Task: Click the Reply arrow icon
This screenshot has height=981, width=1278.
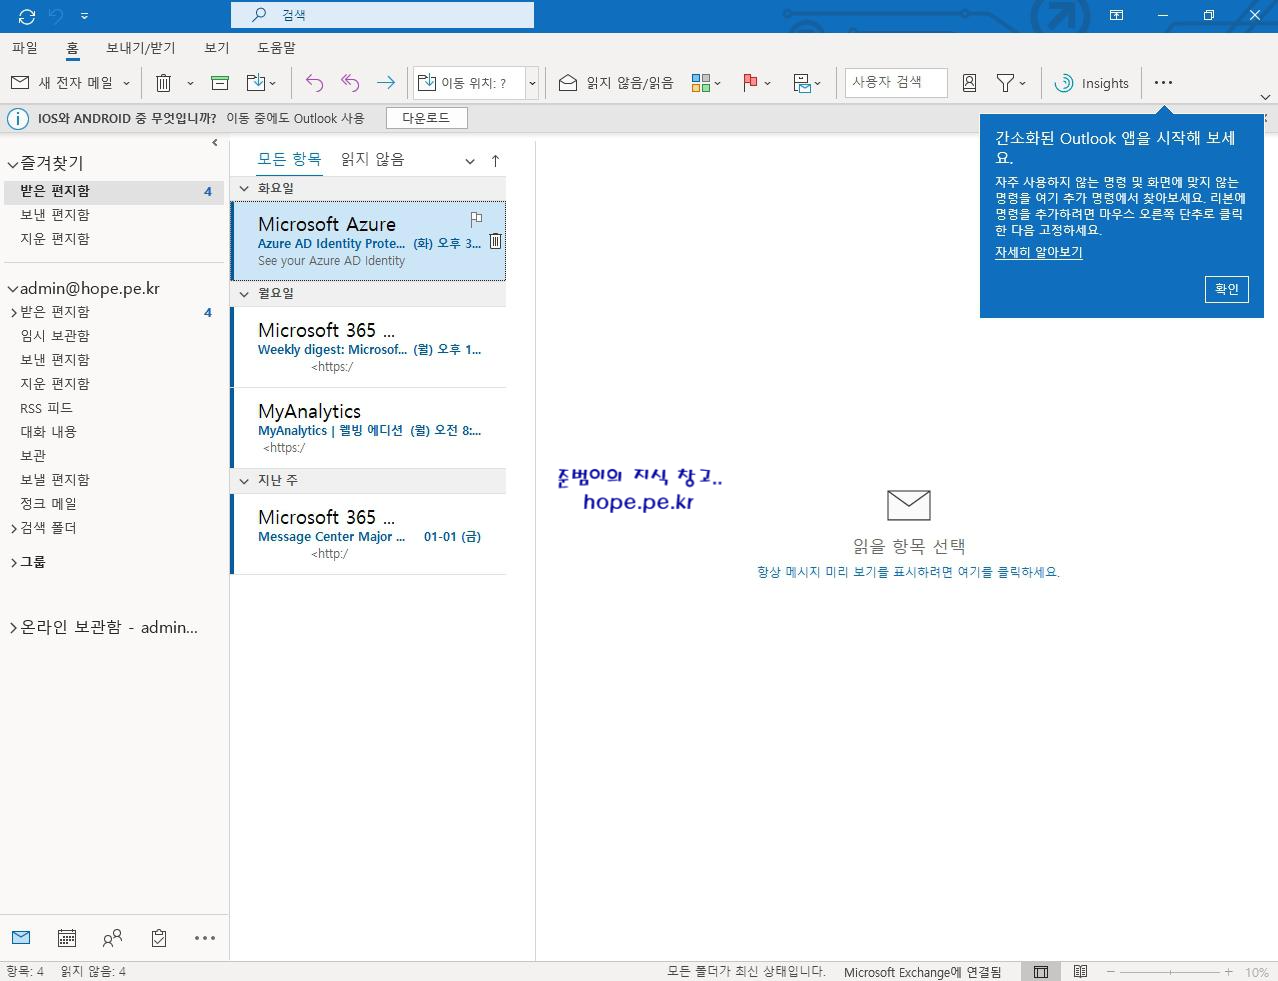Action: (314, 83)
